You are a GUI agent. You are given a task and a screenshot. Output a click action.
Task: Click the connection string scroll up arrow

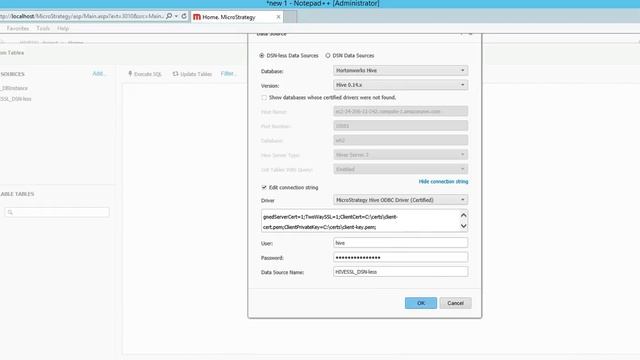coord(463,215)
